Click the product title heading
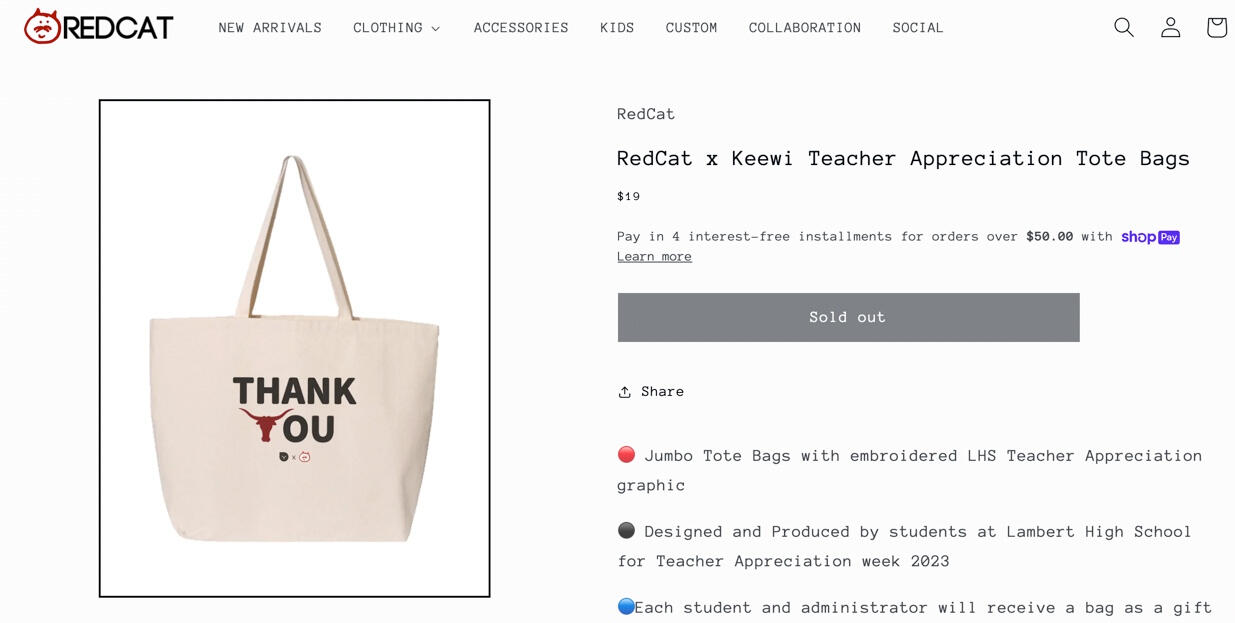 [x=903, y=158]
